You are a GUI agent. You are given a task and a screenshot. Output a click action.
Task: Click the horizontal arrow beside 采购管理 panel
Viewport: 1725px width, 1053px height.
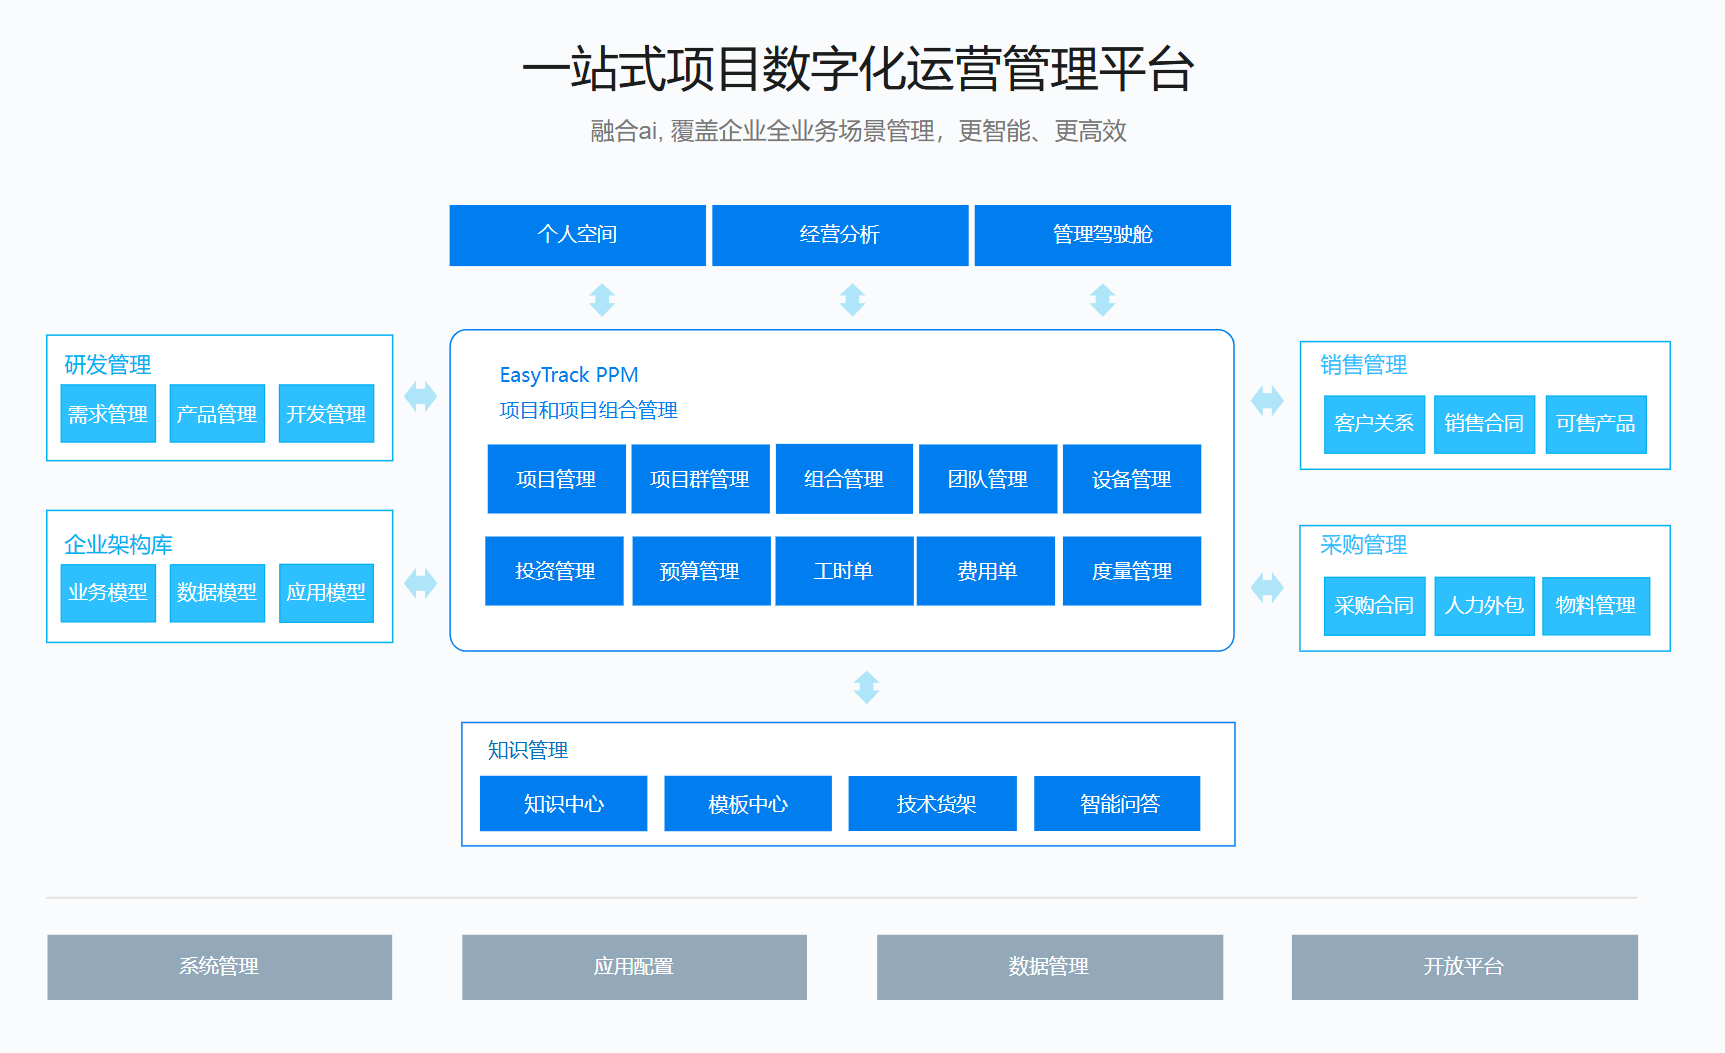1267,587
